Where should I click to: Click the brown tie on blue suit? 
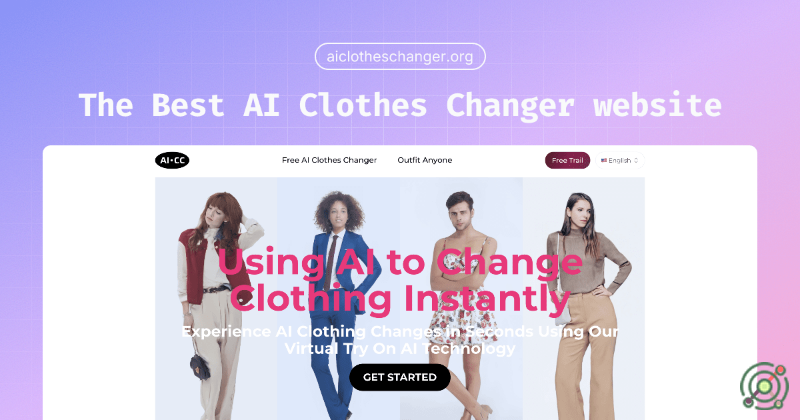click(331, 263)
